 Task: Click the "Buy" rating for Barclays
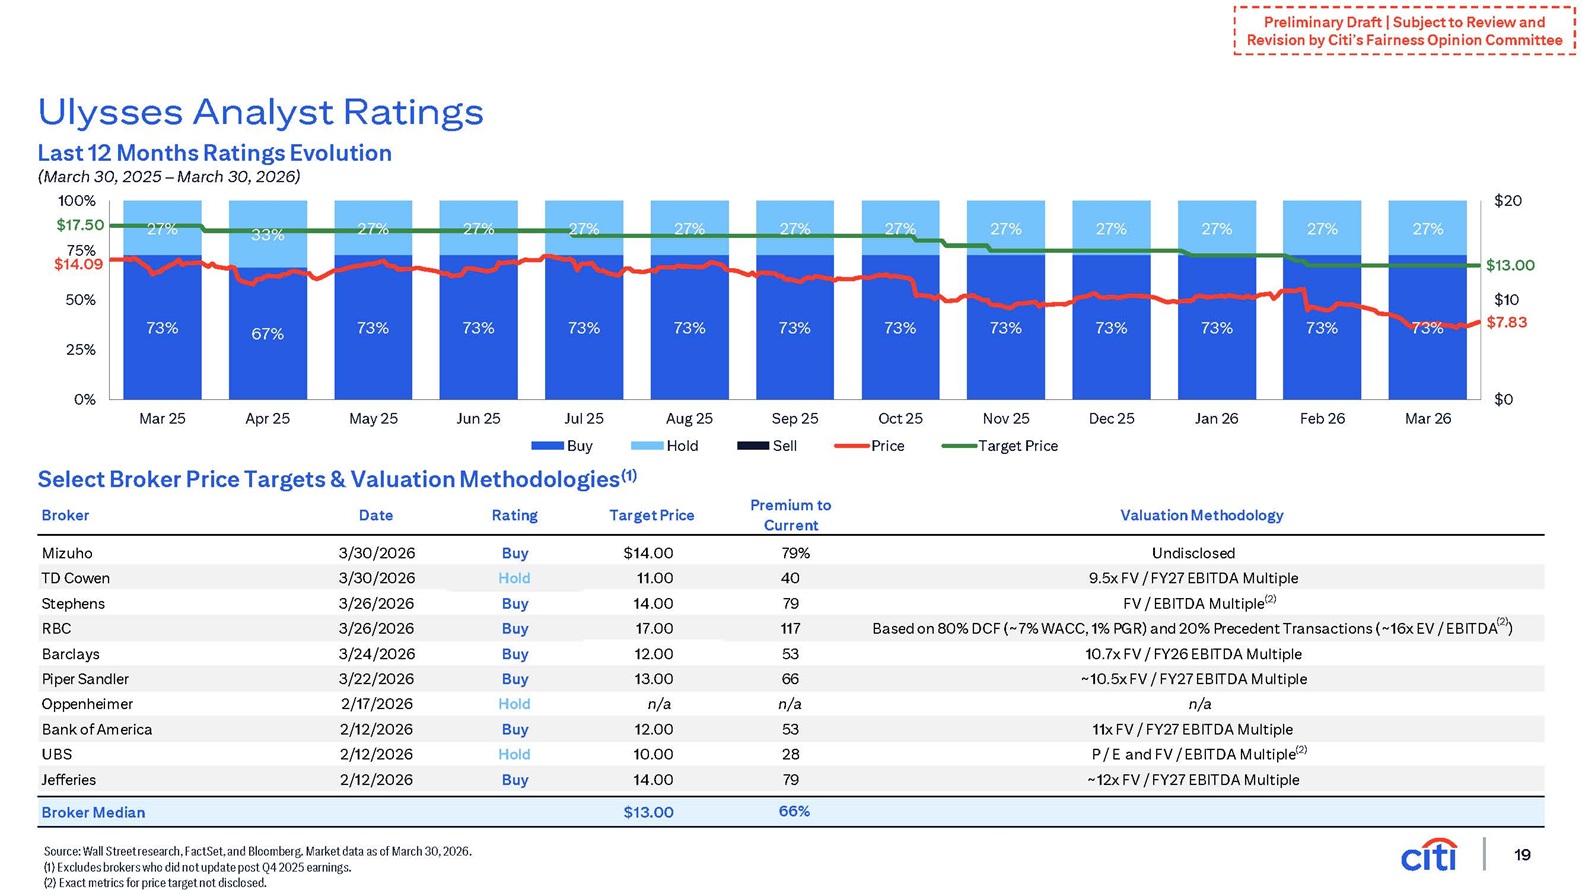pos(514,654)
